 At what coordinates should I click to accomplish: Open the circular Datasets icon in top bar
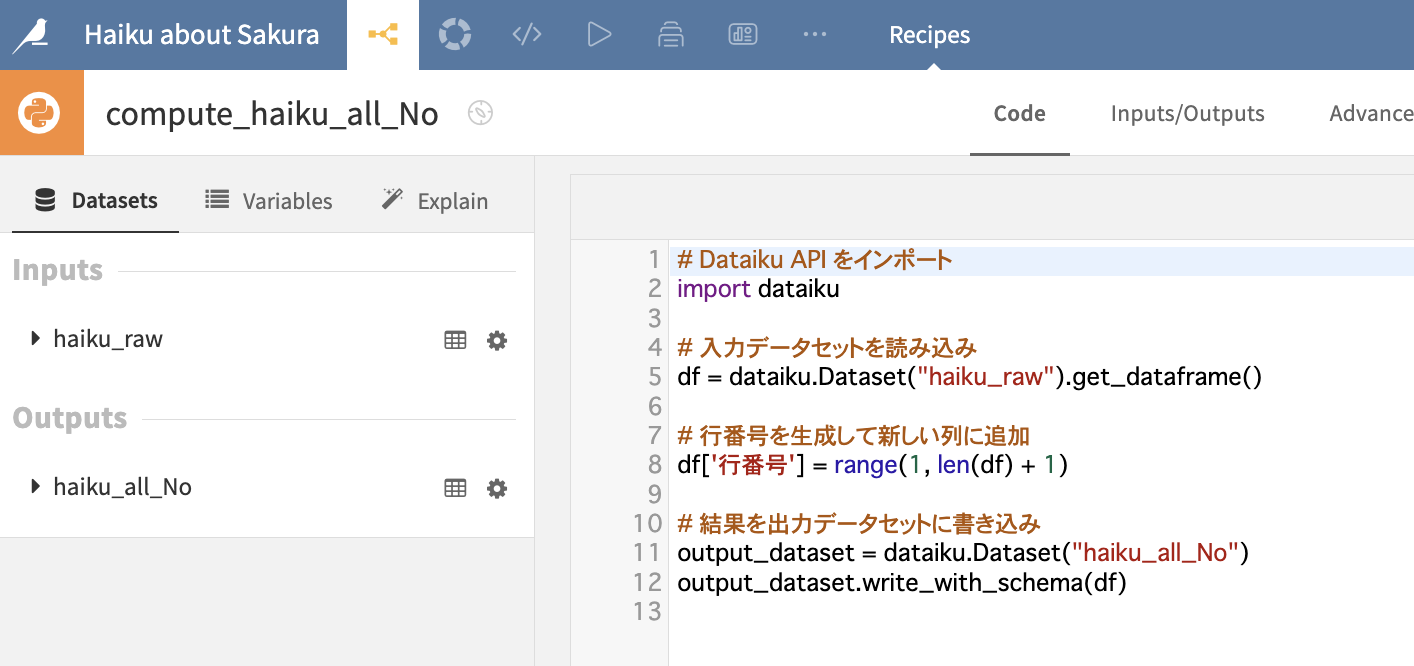[455, 35]
